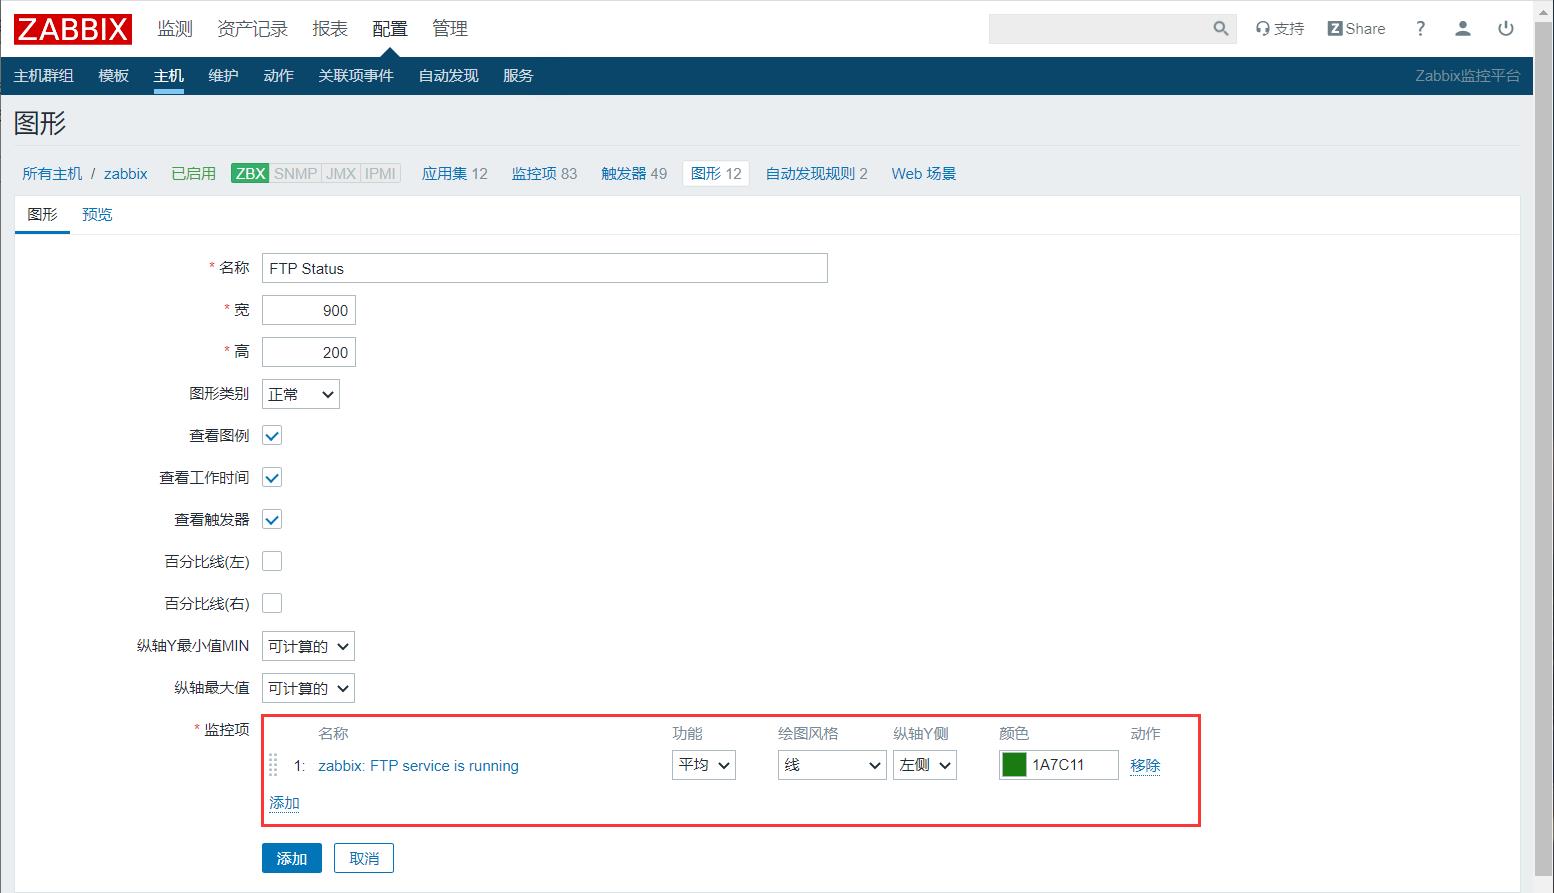Go to 关联项事件 submenu

tap(356, 76)
